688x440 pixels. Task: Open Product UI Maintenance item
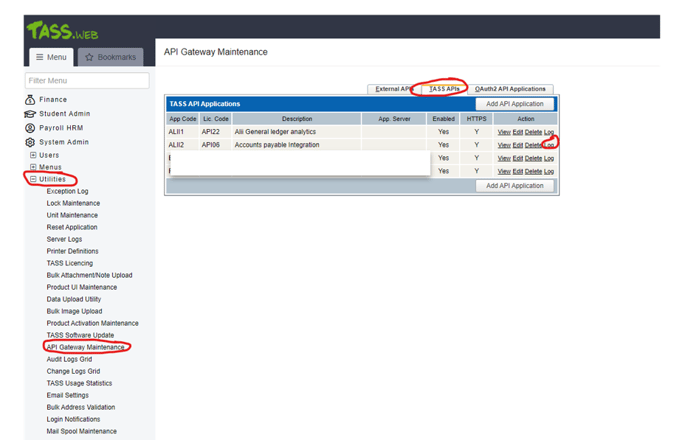pos(82,287)
